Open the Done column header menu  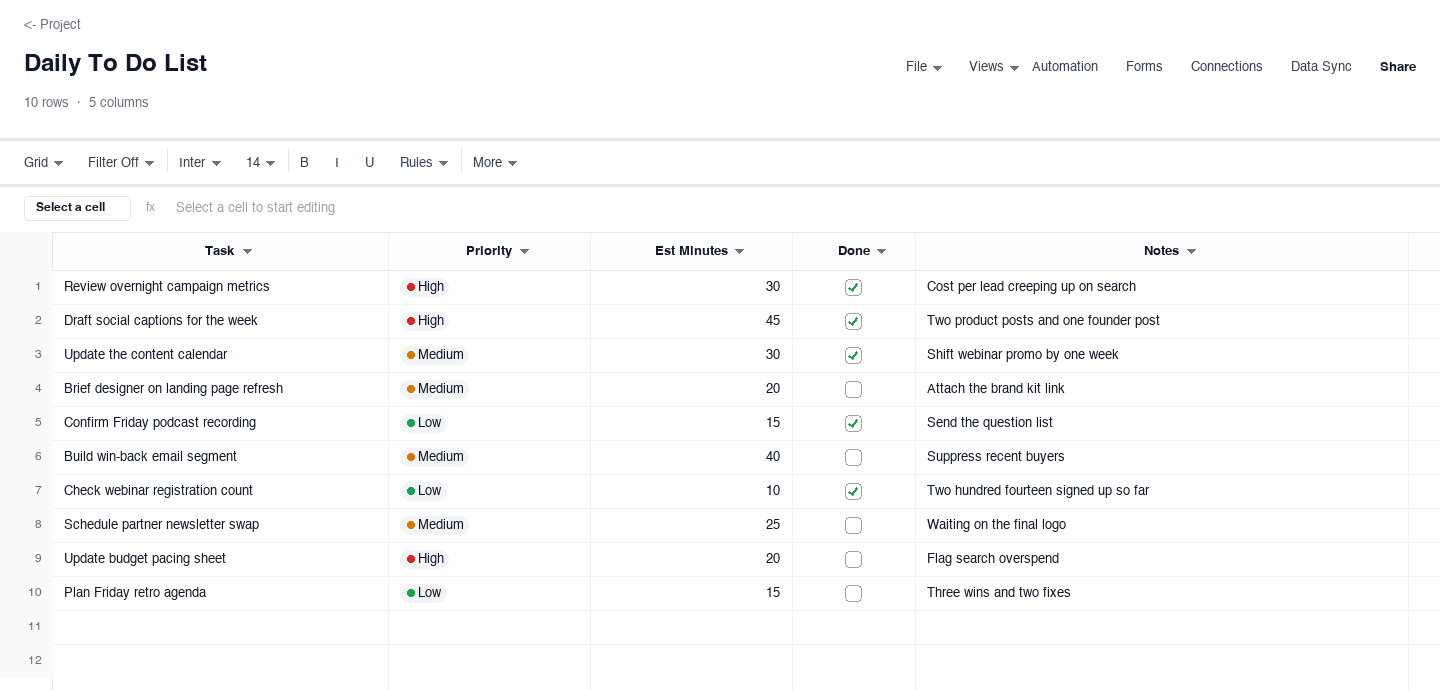pyautogui.click(x=881, y=252)
